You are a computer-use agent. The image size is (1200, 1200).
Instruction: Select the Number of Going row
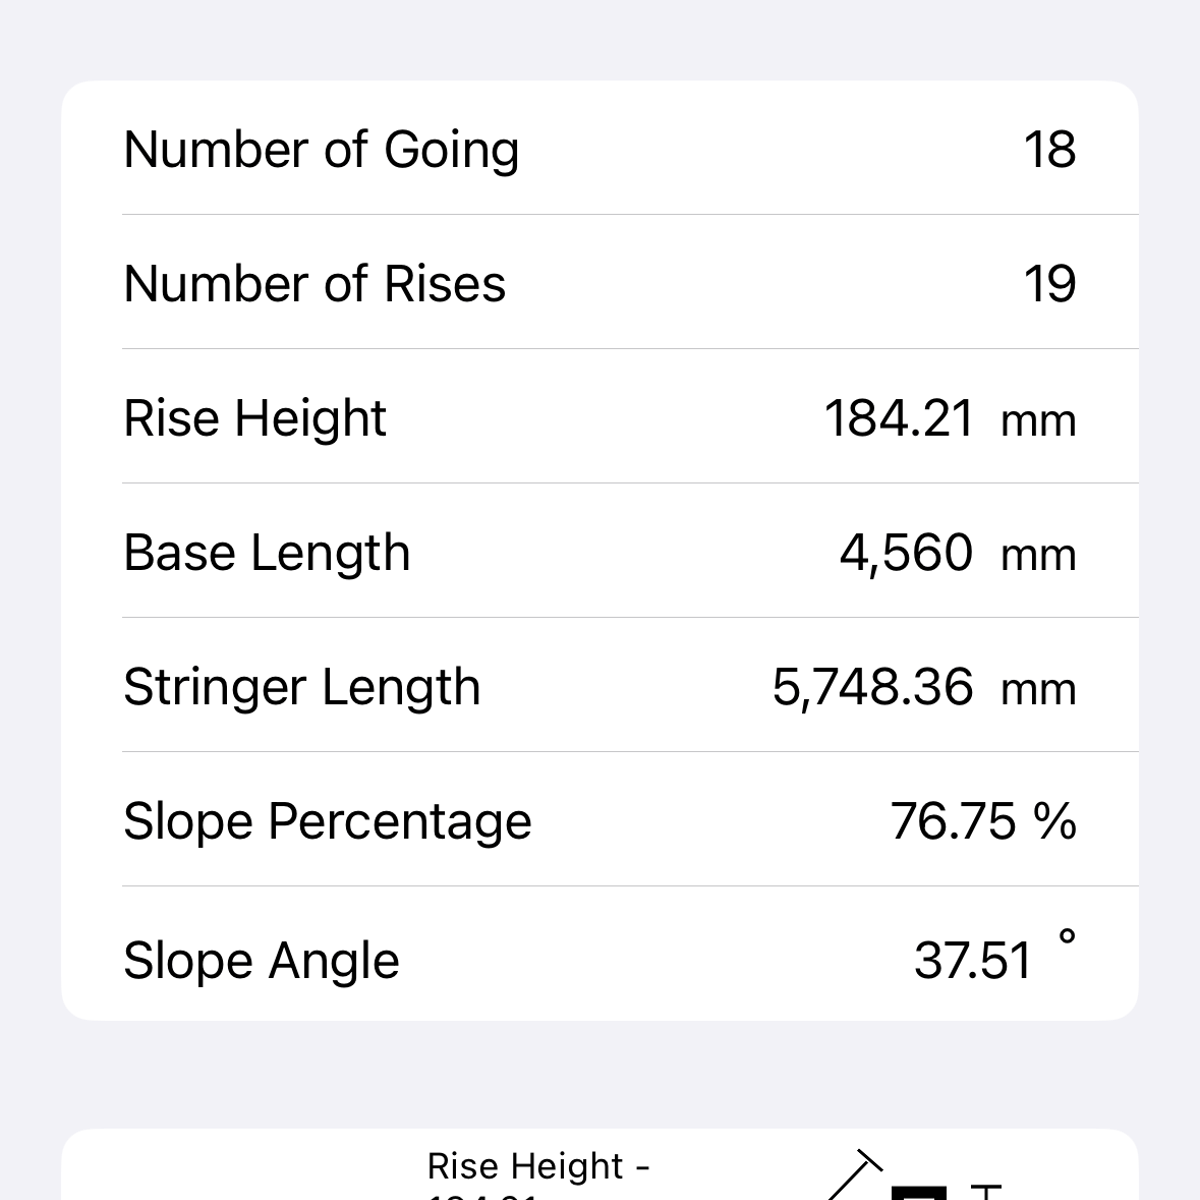[600, 148]
